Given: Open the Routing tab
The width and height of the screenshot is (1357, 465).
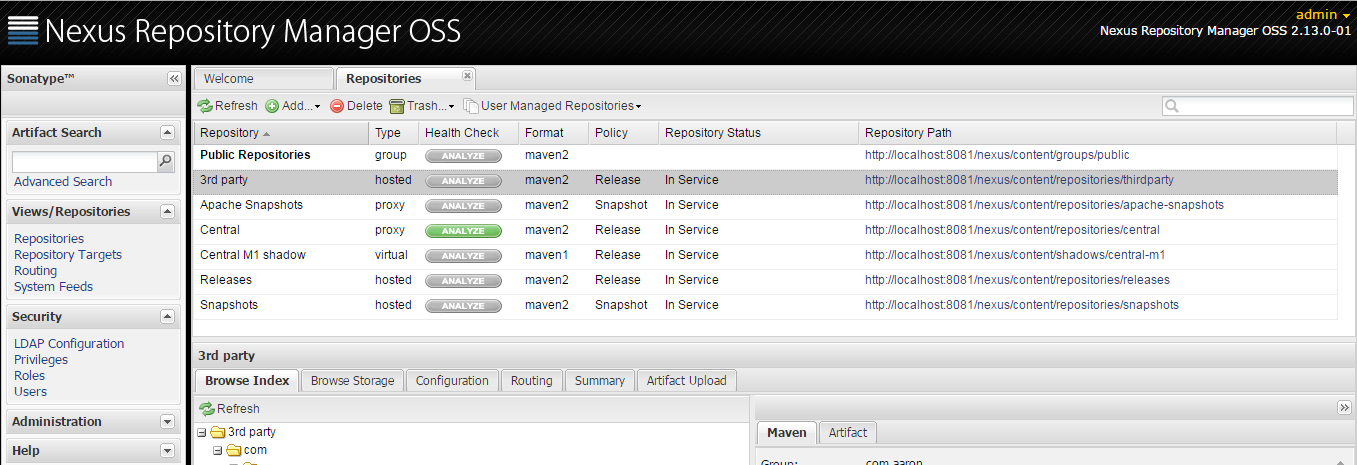Looking at the screenshot, I should [531, 381].
